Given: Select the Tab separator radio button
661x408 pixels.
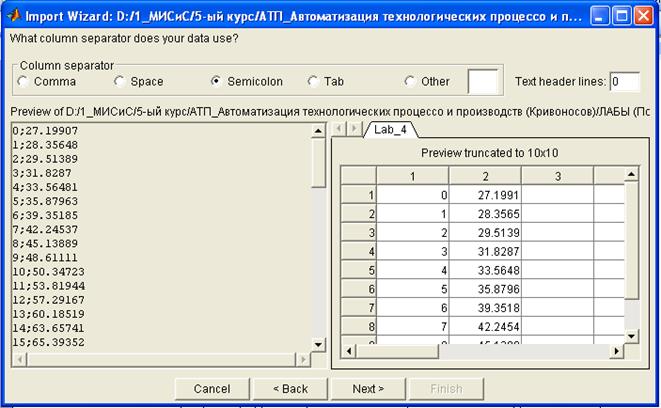Looking at the screenshot, I should tap(314, 81).
